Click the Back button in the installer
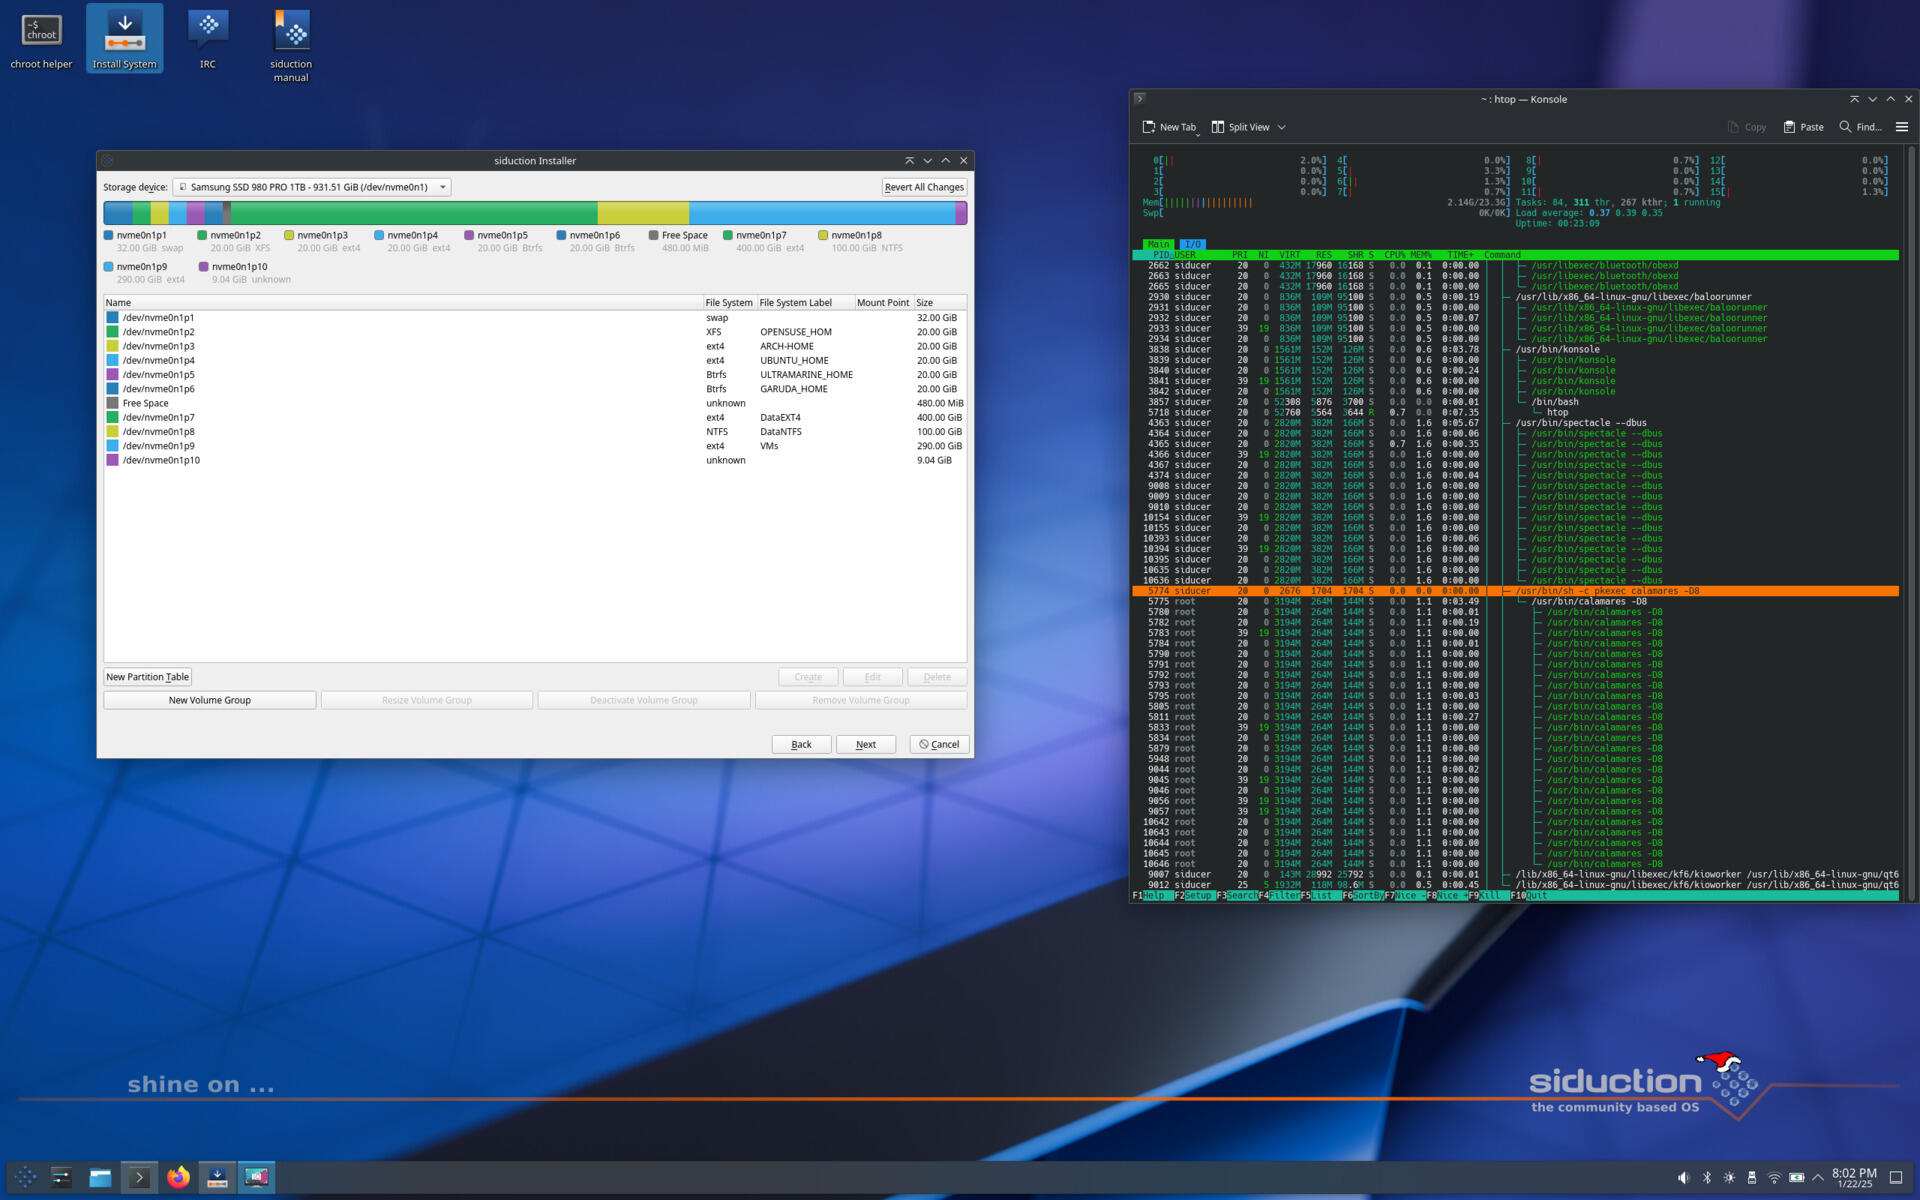This screenshot has height=1200, width=1920. [801, 744]
